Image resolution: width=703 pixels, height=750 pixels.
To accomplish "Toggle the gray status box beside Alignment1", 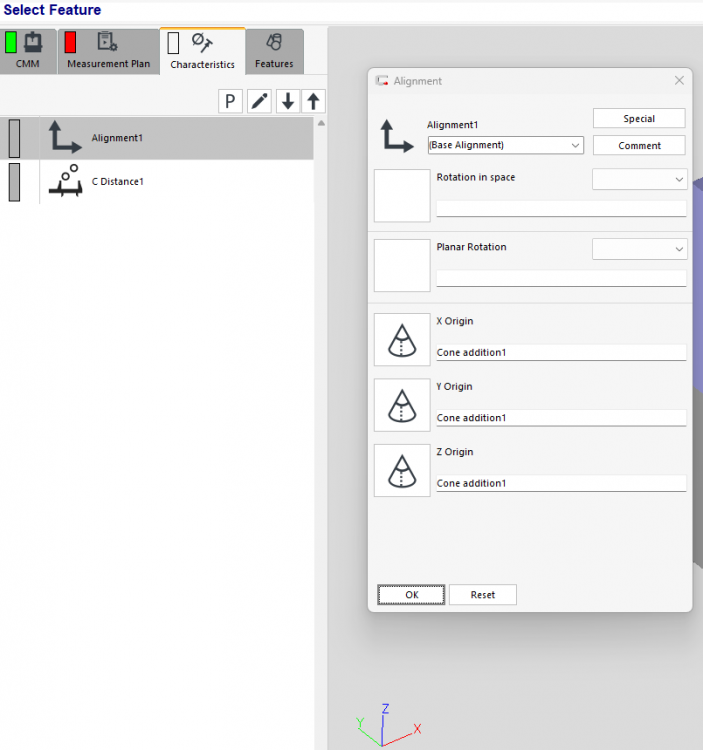I will 14,138.
